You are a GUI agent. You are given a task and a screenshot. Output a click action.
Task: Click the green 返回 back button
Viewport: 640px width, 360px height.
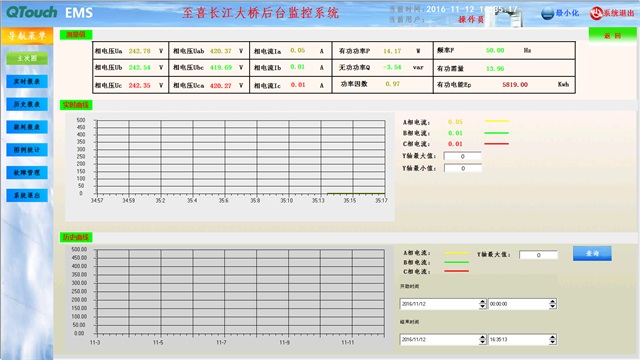(x=612, y=36)
